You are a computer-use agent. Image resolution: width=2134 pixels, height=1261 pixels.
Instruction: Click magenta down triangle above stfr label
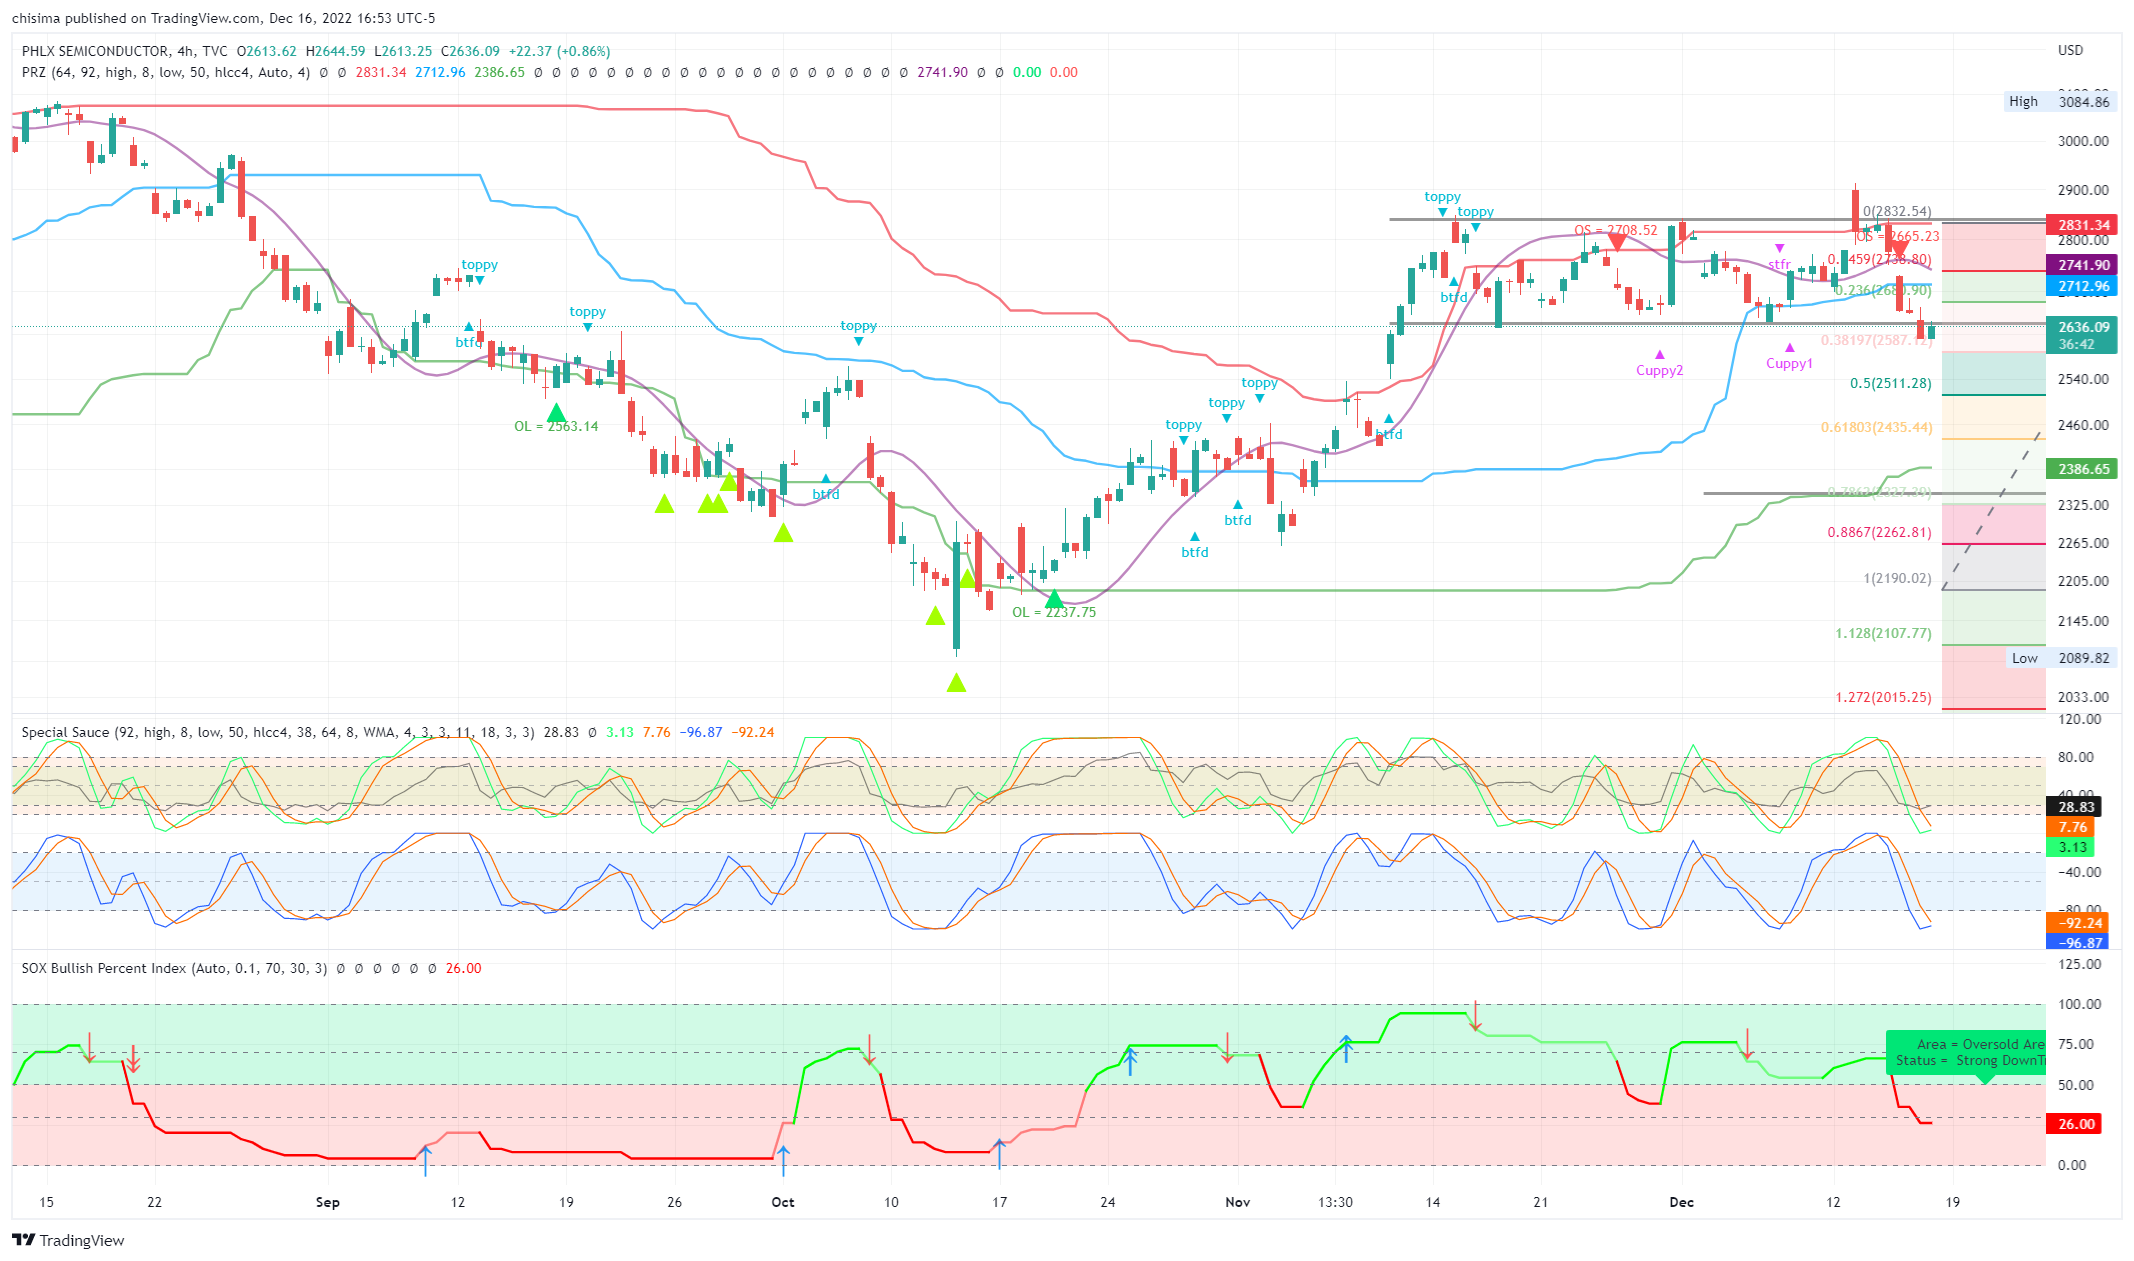pos(1779,248)
